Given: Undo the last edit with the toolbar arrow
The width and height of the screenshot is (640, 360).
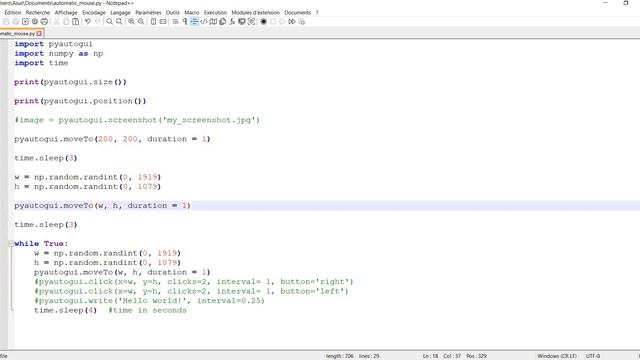Looking at the screenshot, I should pos(88,22).
